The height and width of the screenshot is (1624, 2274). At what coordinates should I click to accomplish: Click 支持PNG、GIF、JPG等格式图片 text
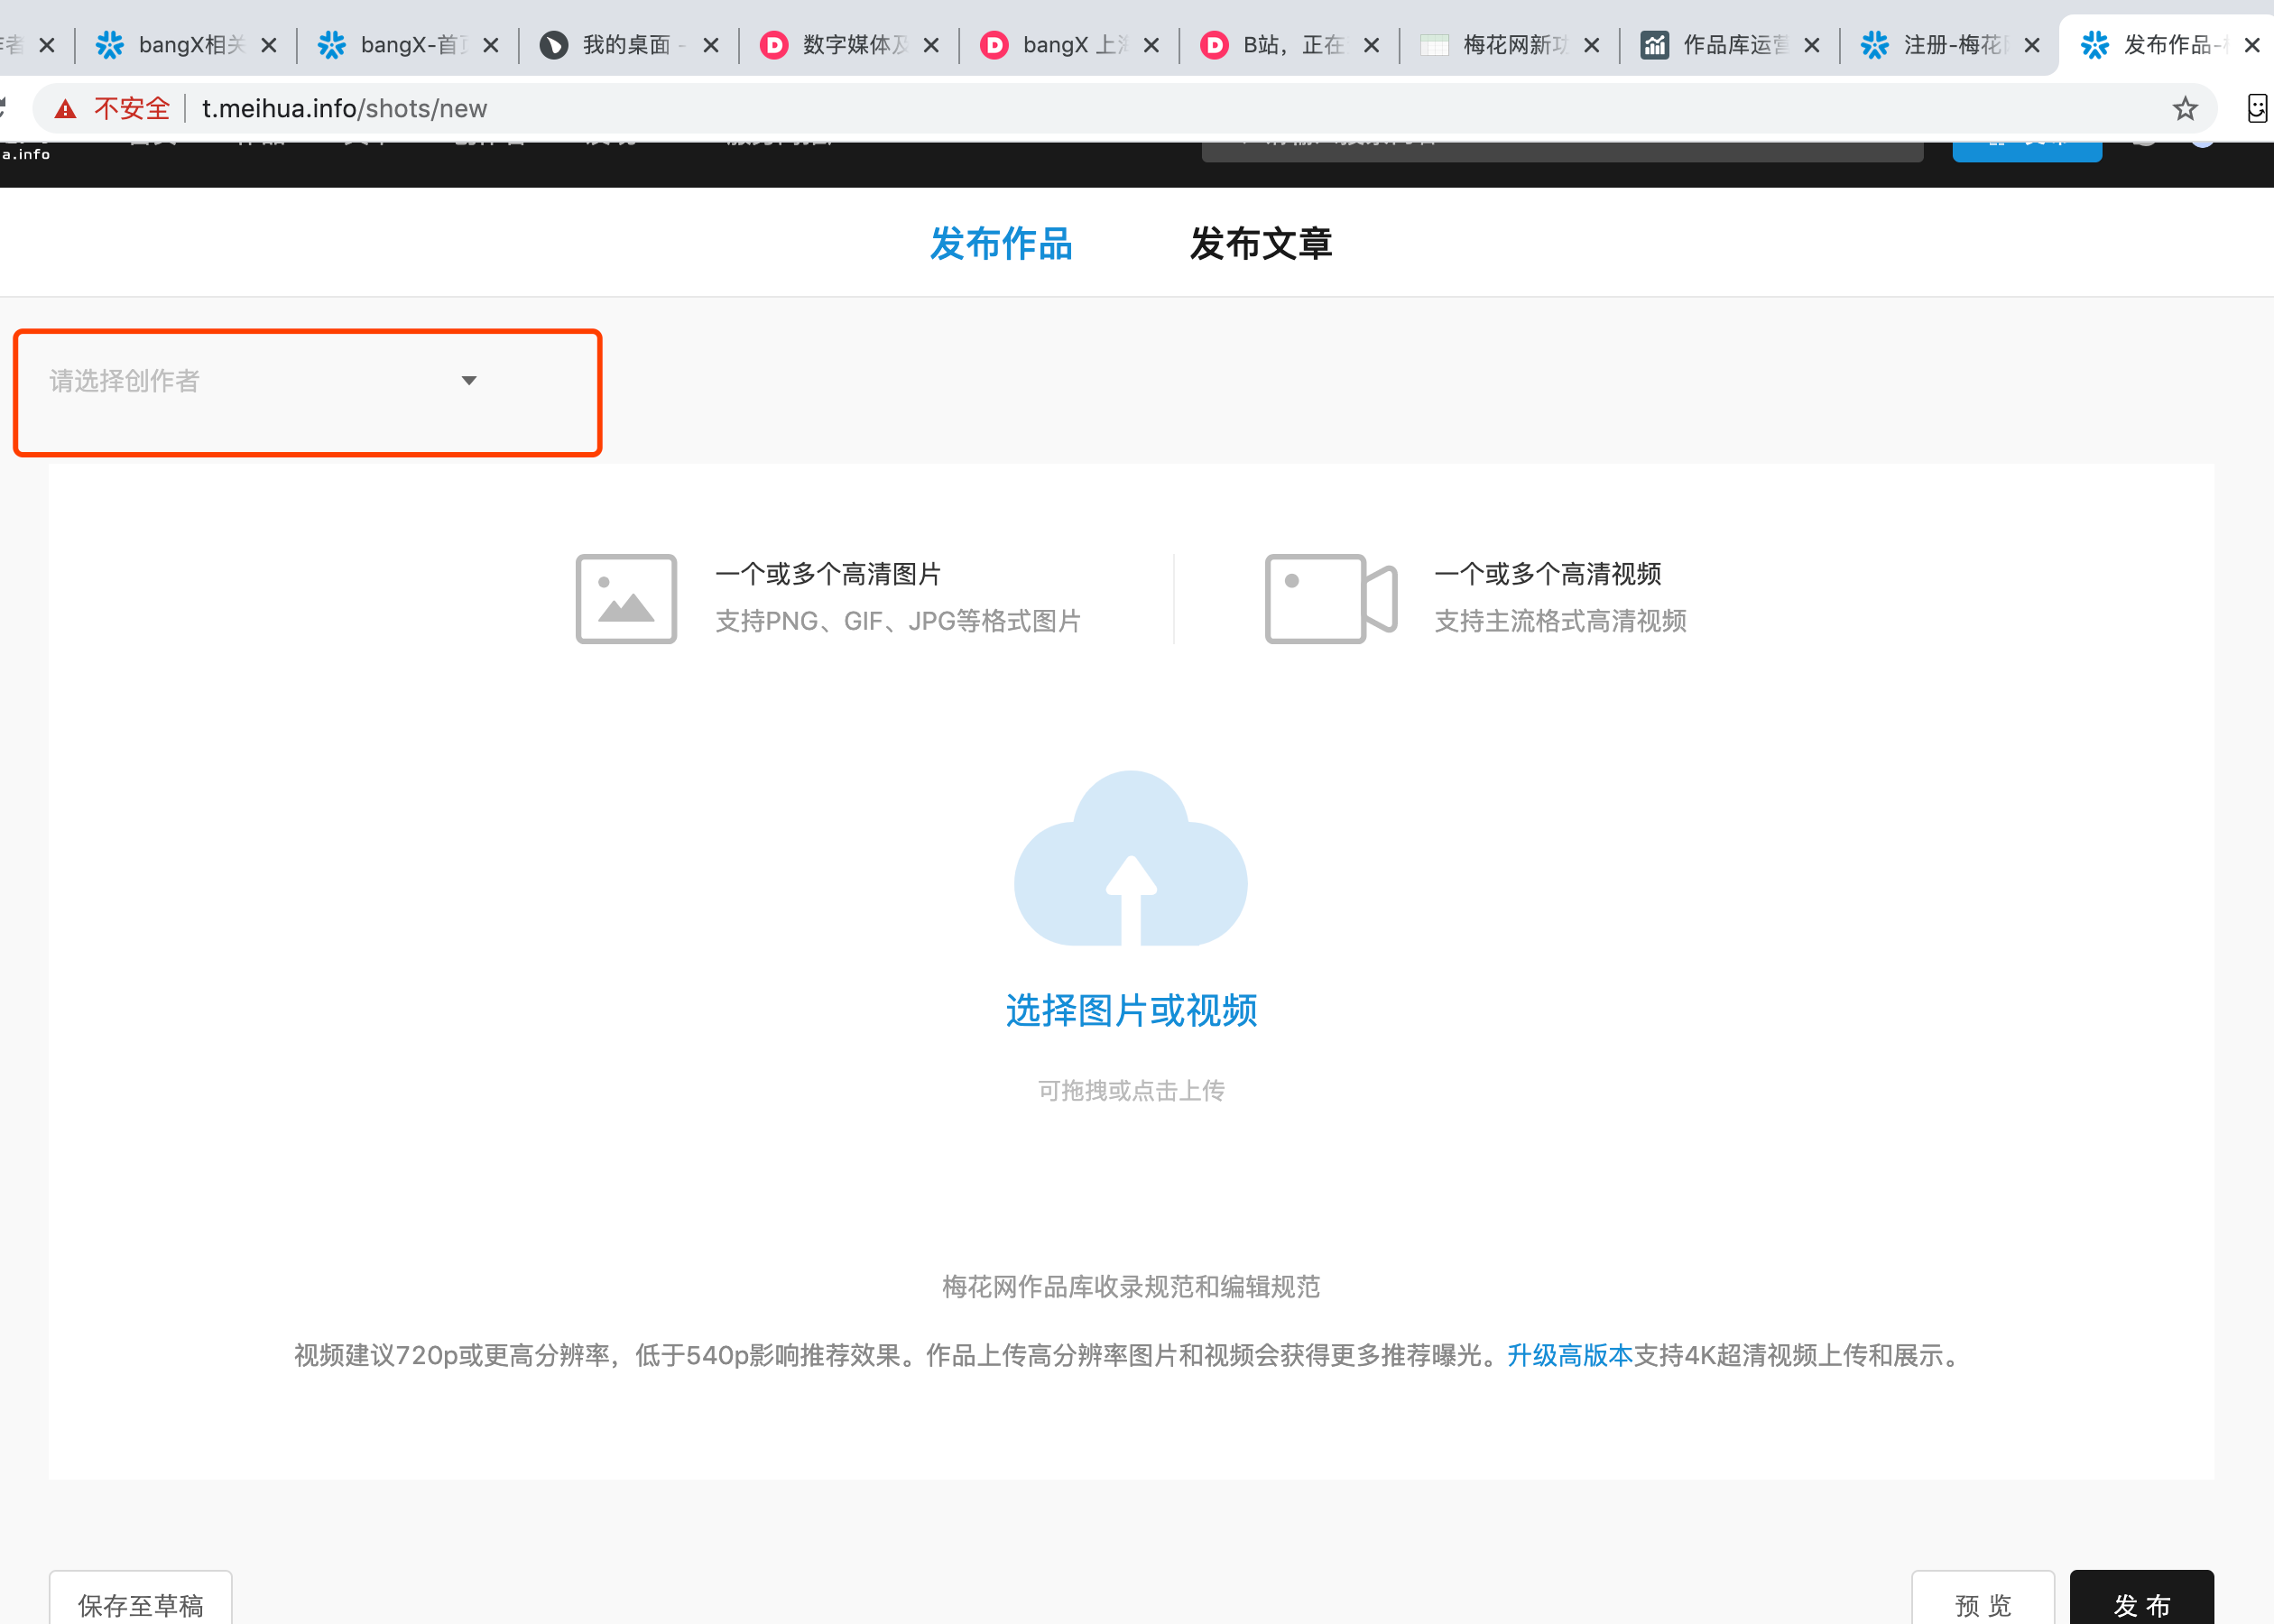click(898, 621)
